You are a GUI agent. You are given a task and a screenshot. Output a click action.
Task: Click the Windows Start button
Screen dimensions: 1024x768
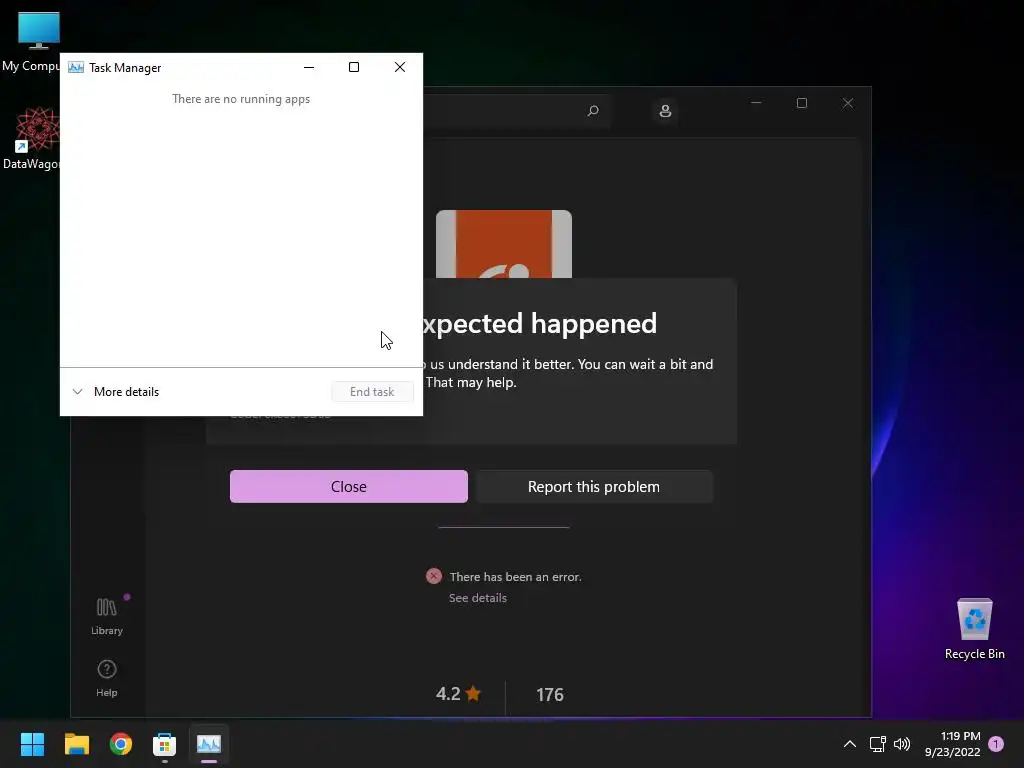(x=32, y=744)
